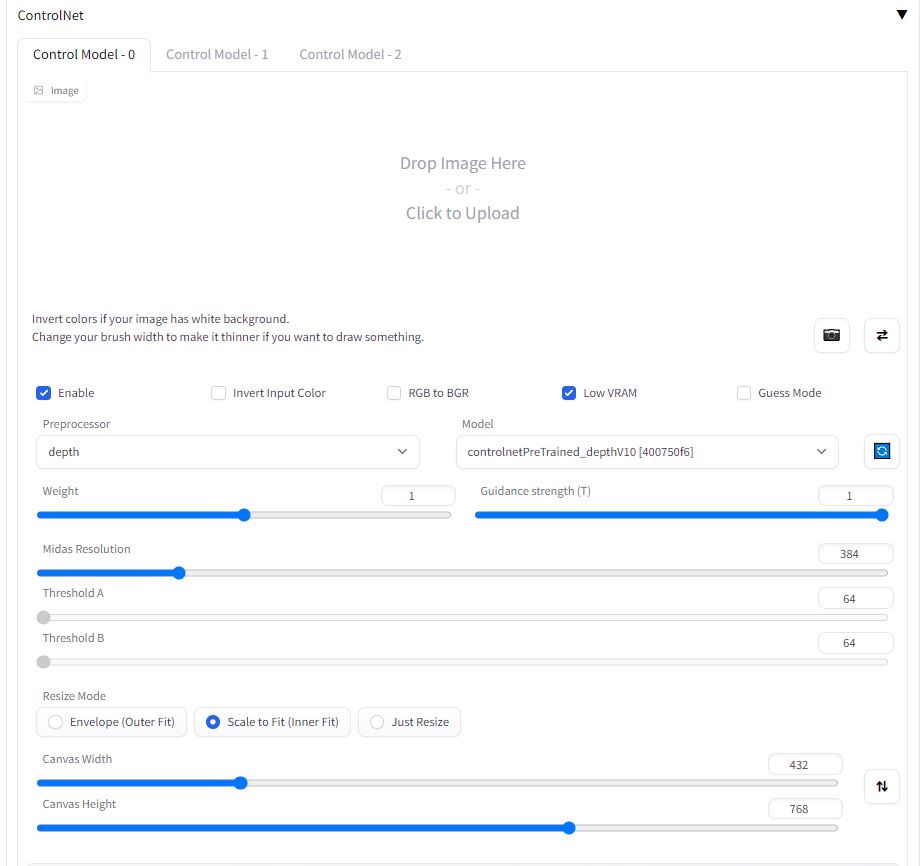
Task: Refresh the ControlNet models list icon
Action: 882,451
